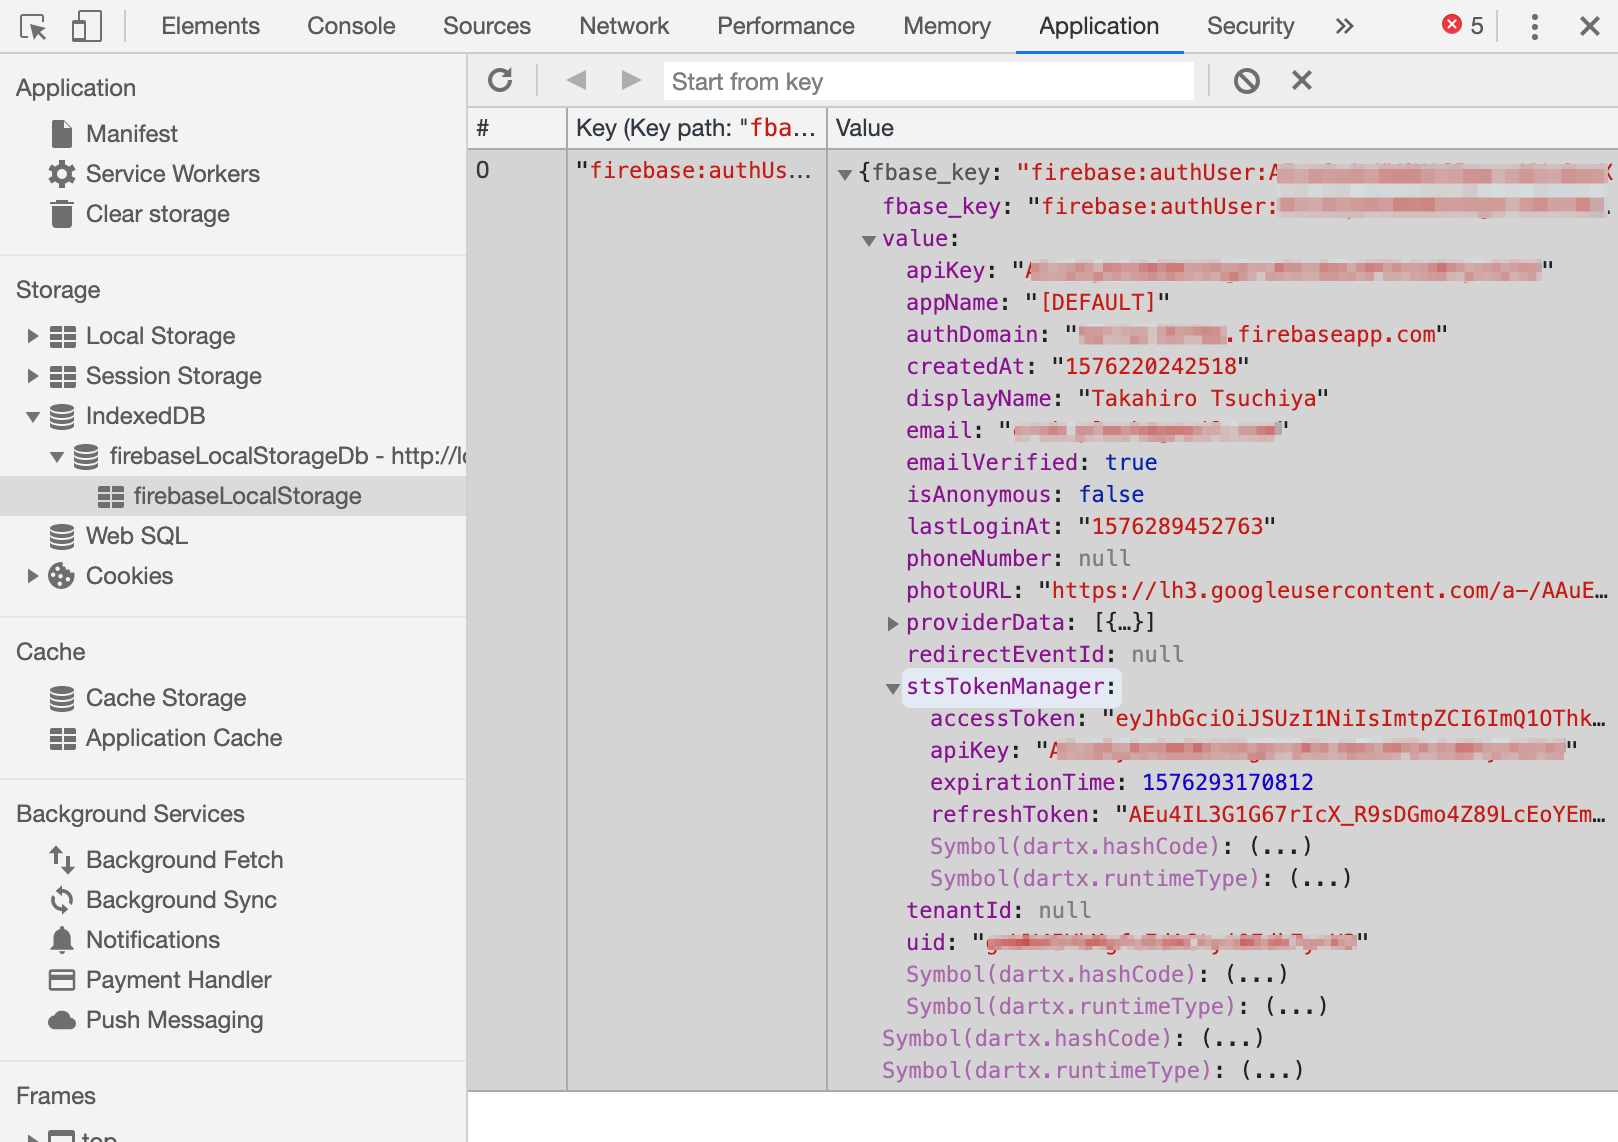Delete selected entry with X icon

[1301, 80]
